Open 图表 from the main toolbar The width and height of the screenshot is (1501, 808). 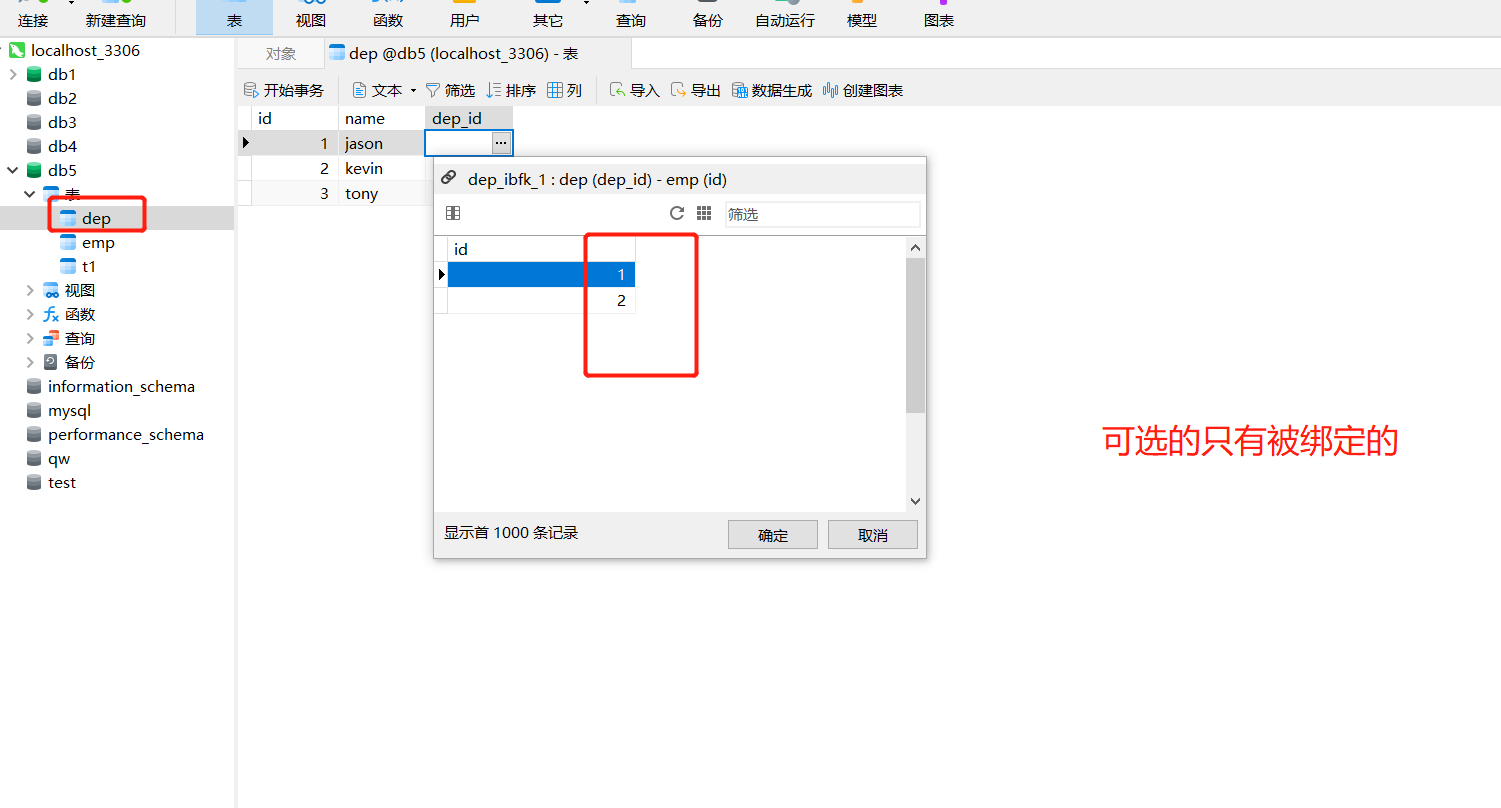(939, 17)
